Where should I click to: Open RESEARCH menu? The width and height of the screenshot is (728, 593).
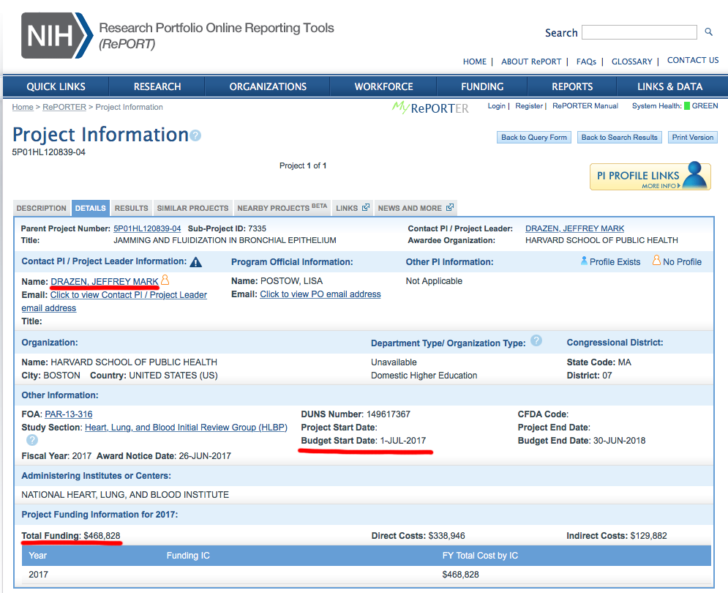point(157,87)
